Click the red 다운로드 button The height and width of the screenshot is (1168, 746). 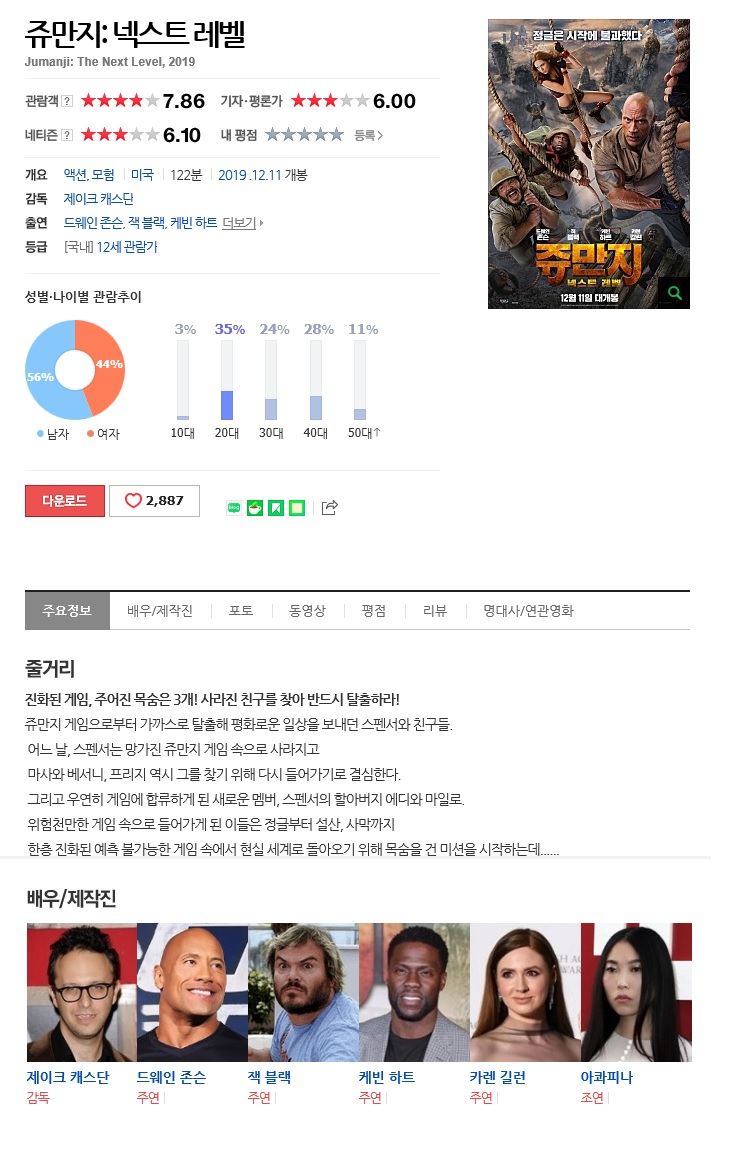(x=65, y=501)
